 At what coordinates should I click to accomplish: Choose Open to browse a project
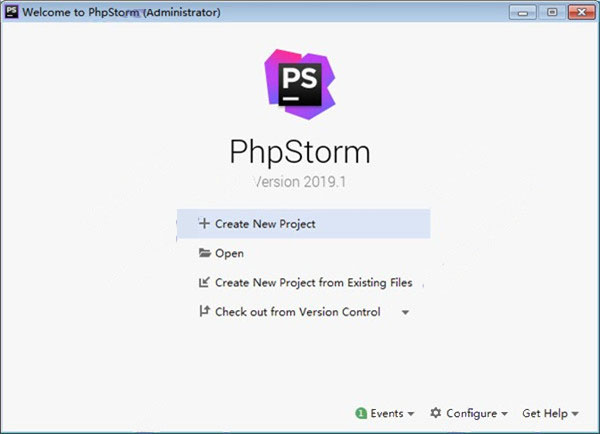229,253
